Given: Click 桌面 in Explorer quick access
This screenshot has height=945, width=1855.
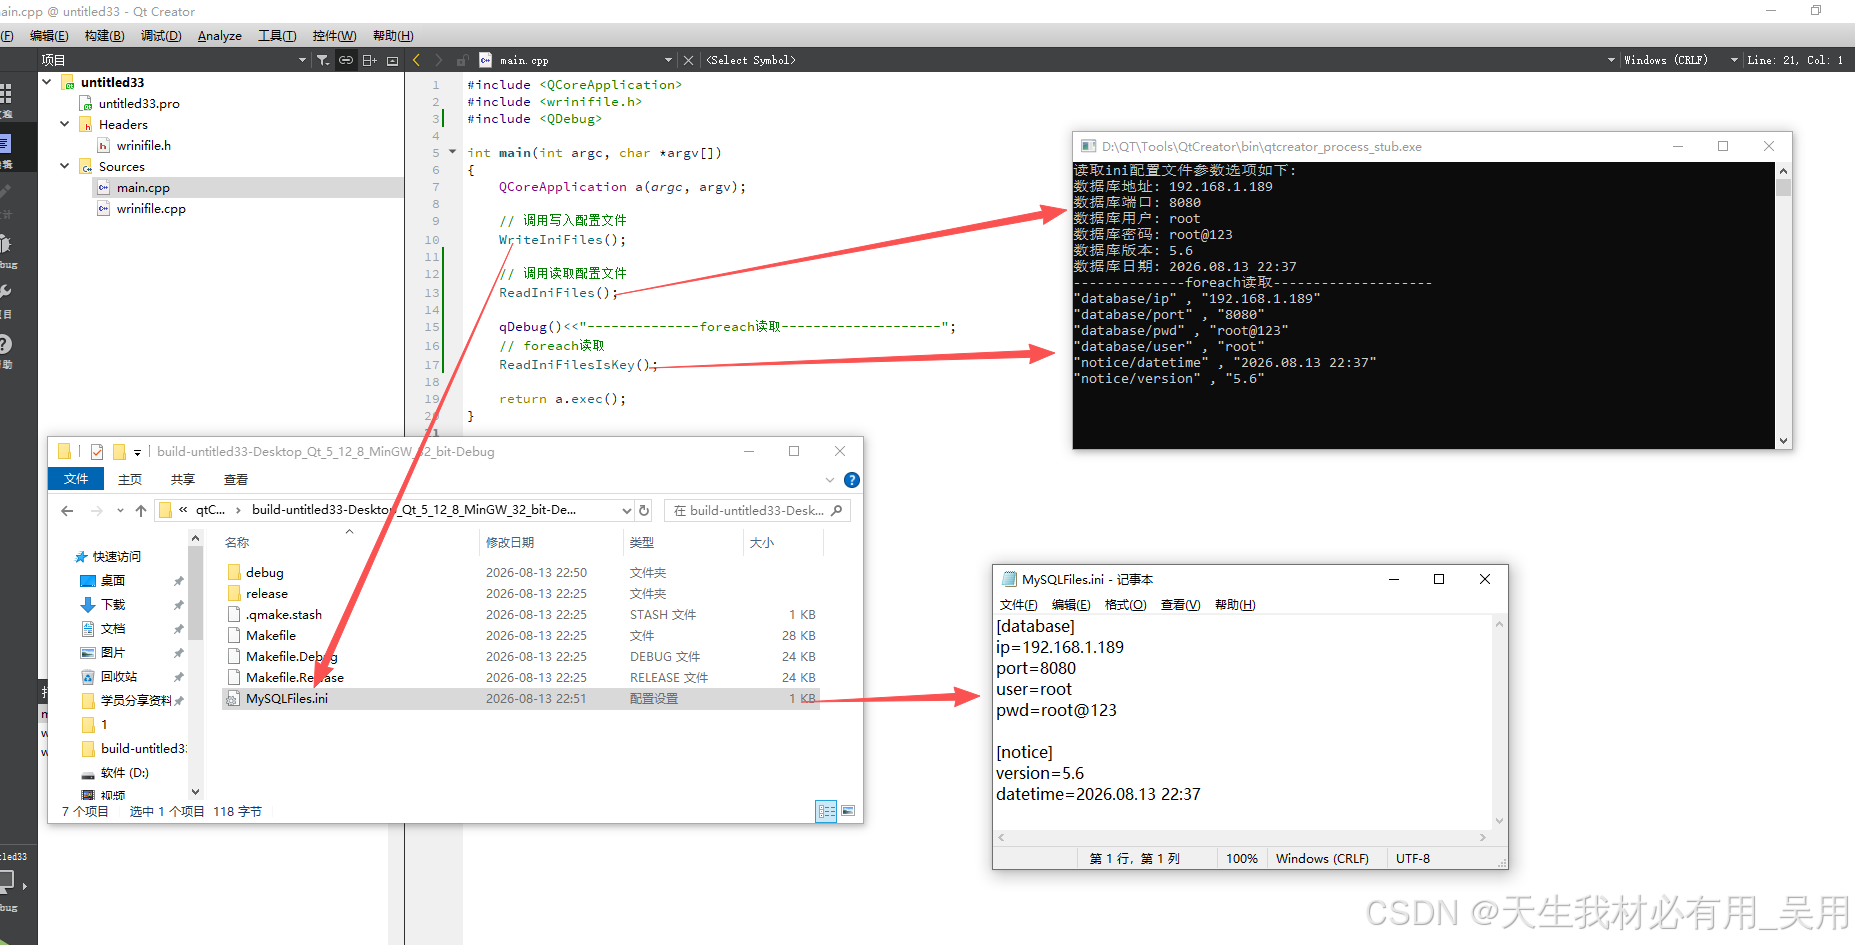Looking at the screenshot, I should 113,580.
